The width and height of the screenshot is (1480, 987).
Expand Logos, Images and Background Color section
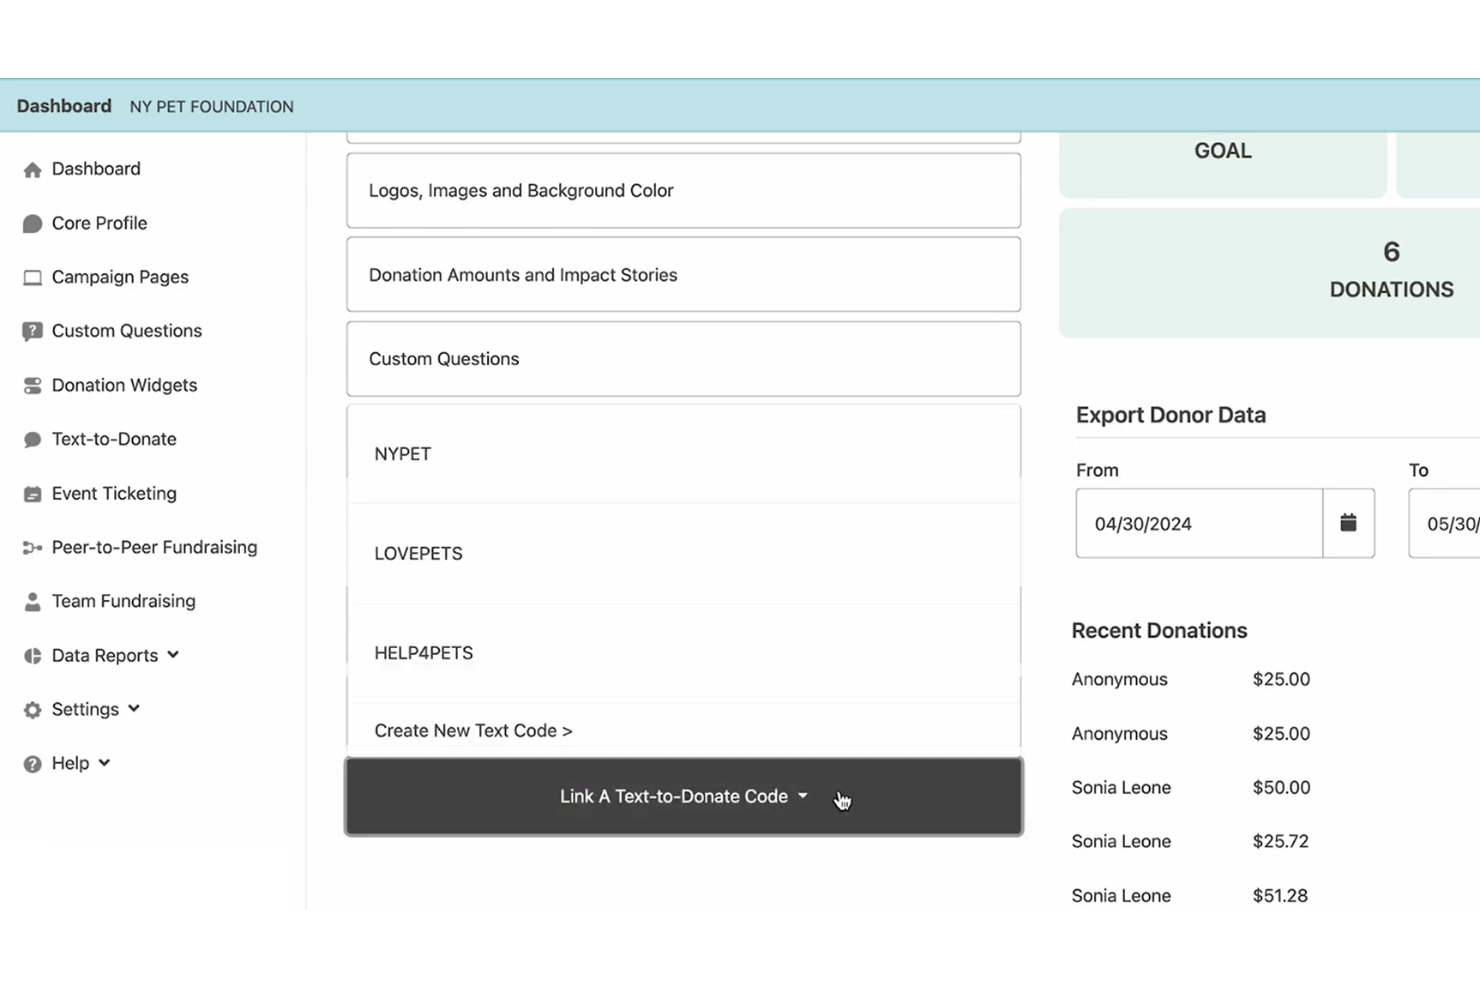pyautogui.click(x=683, y=190)
